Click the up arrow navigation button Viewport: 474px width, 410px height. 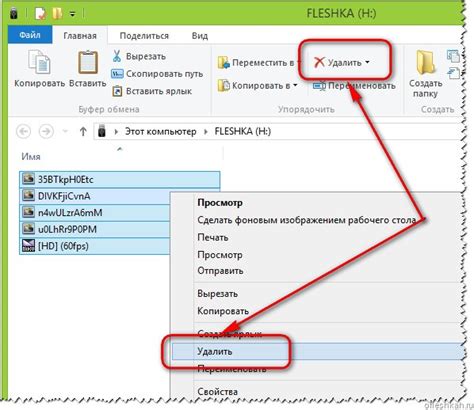tap(83, 131)
